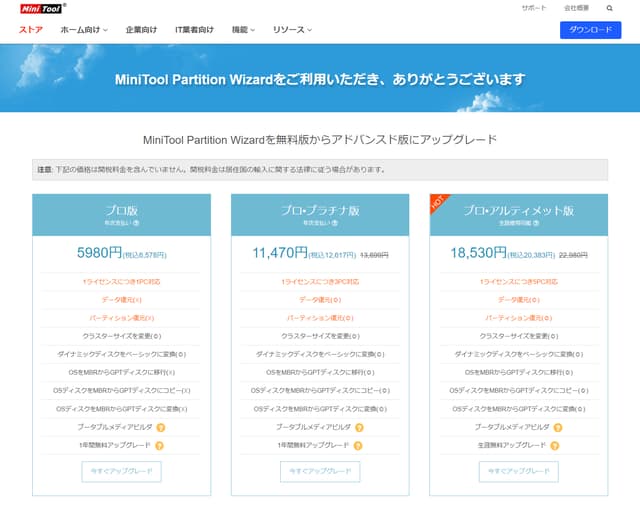Click the struck-through price in プロ・プラチナ版 card

374,255
